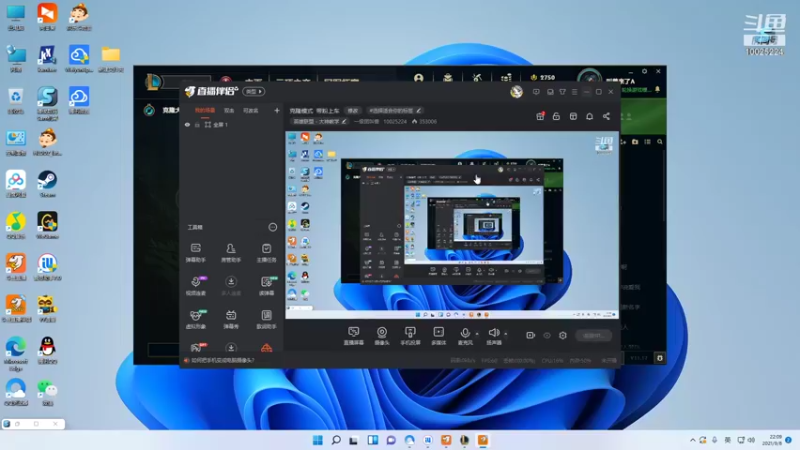800x450 pixels.
Task: Click the 修改 button beside the mode text
Action: click(353, 110)
